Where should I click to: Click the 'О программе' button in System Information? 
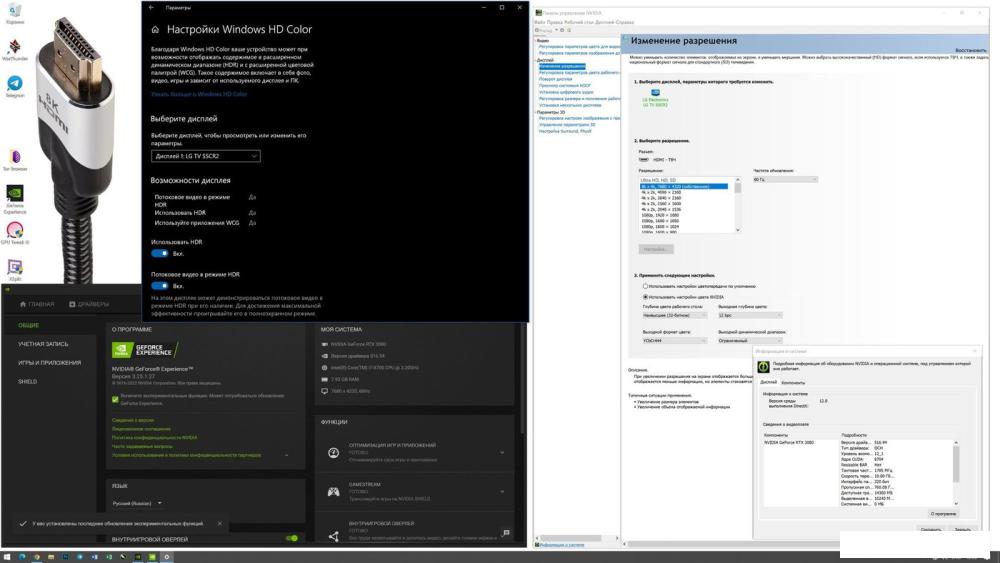[943, 513]
